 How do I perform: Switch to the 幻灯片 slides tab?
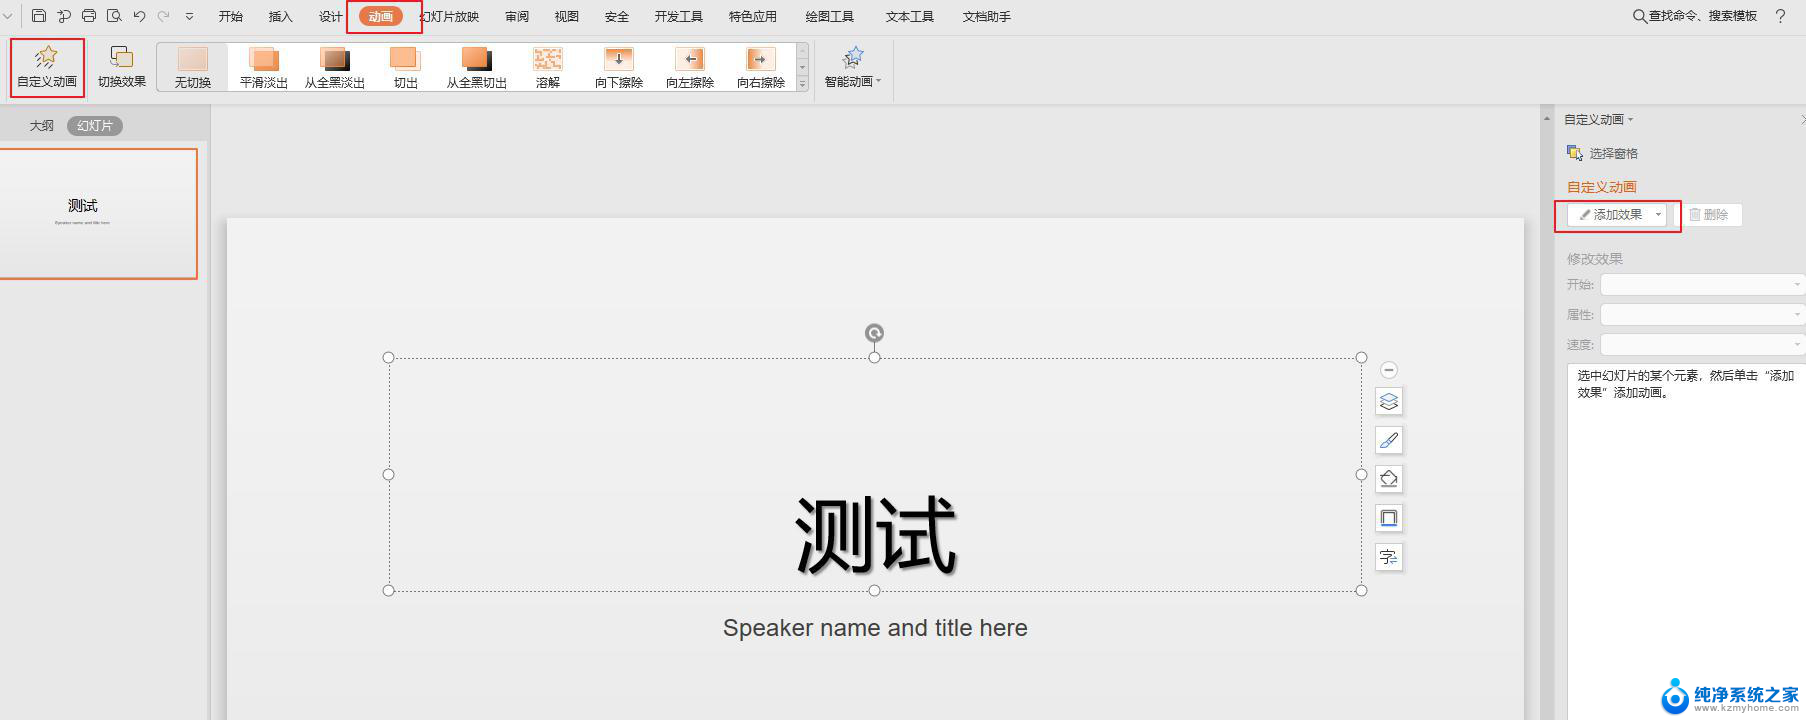click(x=95, y=126)
